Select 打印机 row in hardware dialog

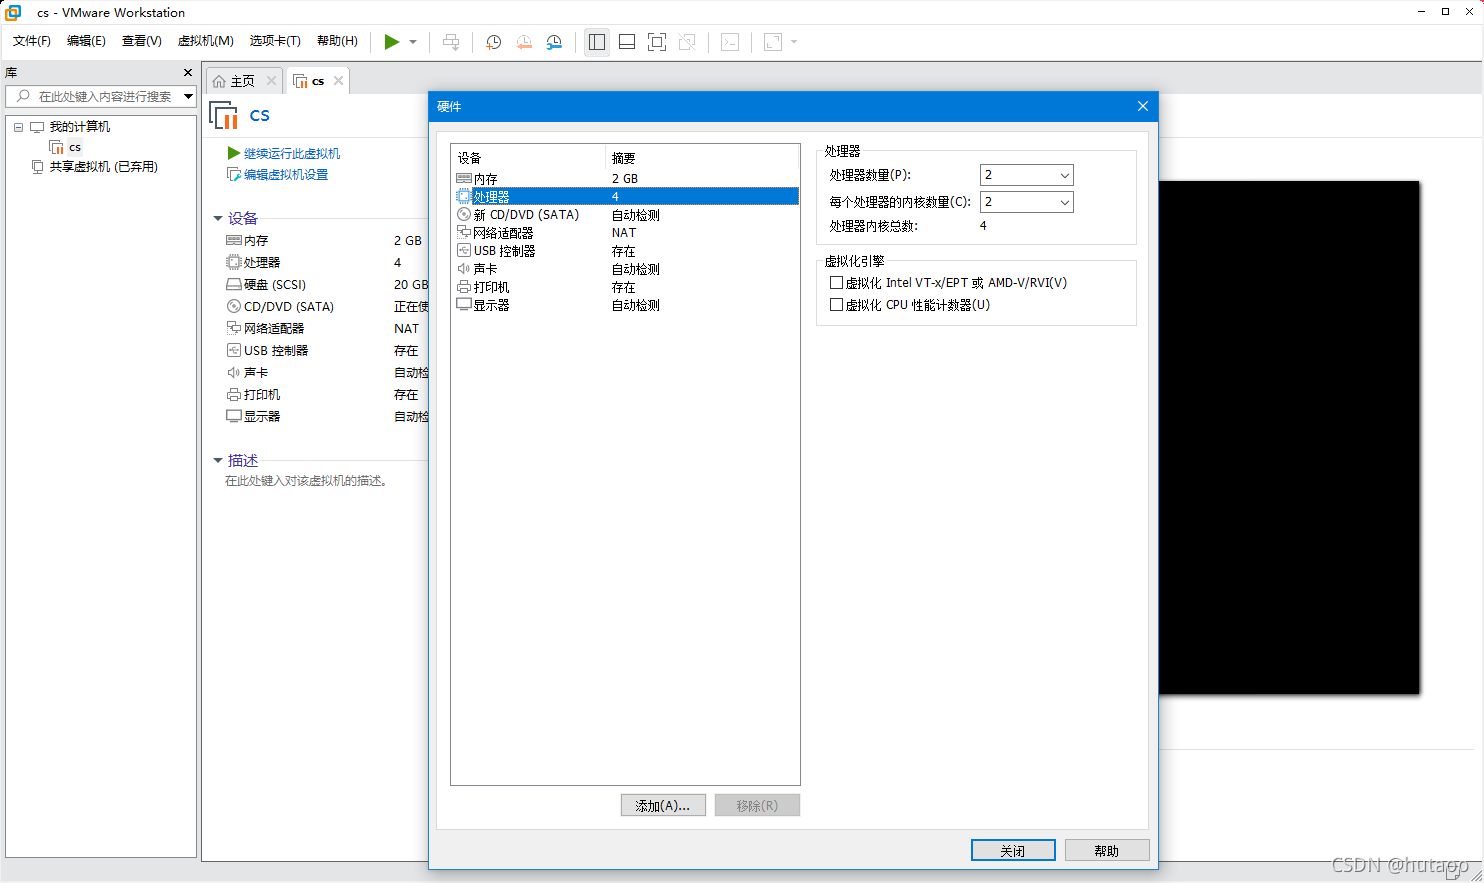tap(625, 286)
